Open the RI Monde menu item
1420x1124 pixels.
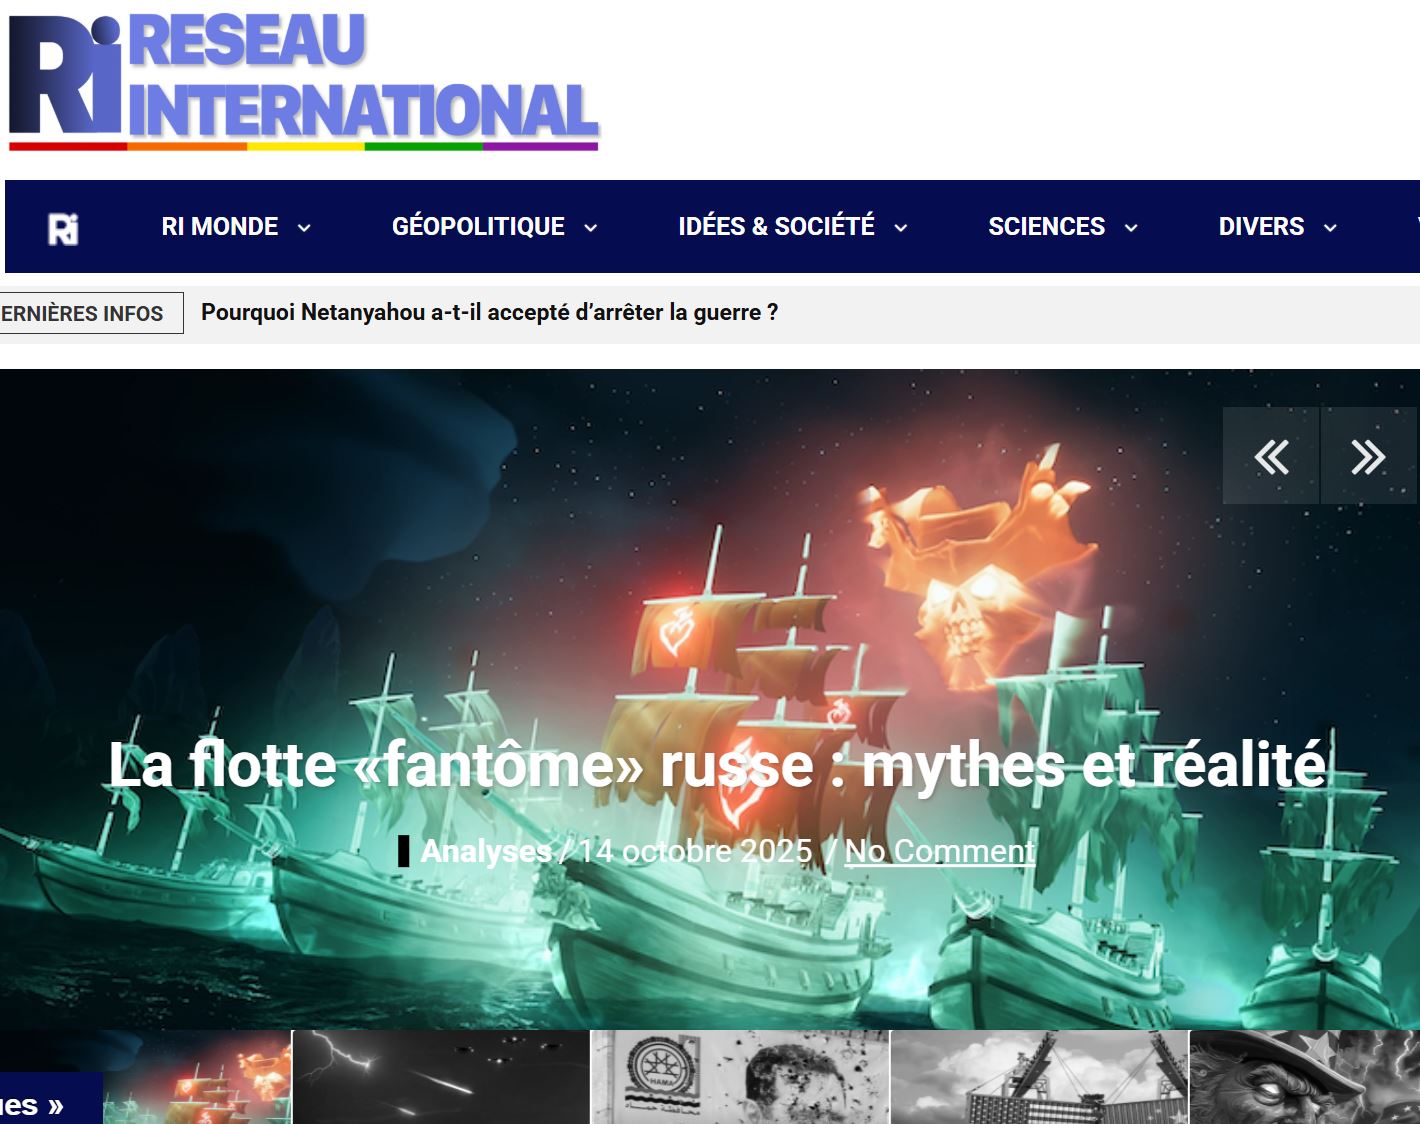(x=220, y=227)
